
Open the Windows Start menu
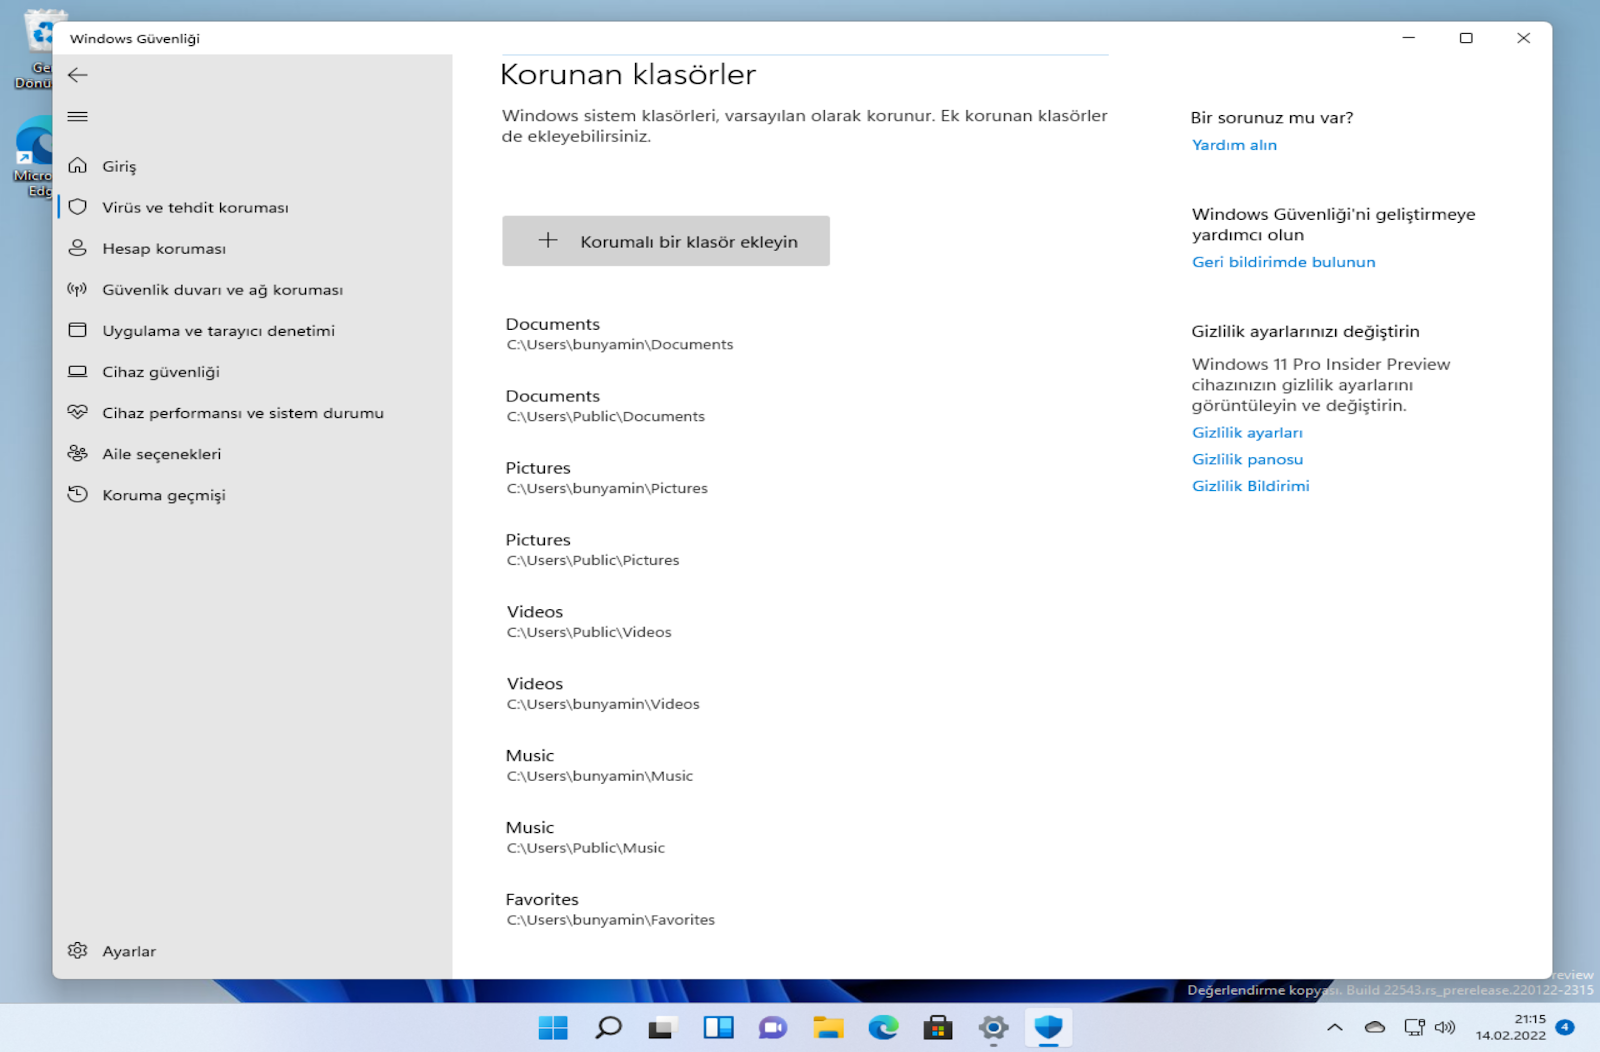coord(553,1027)
